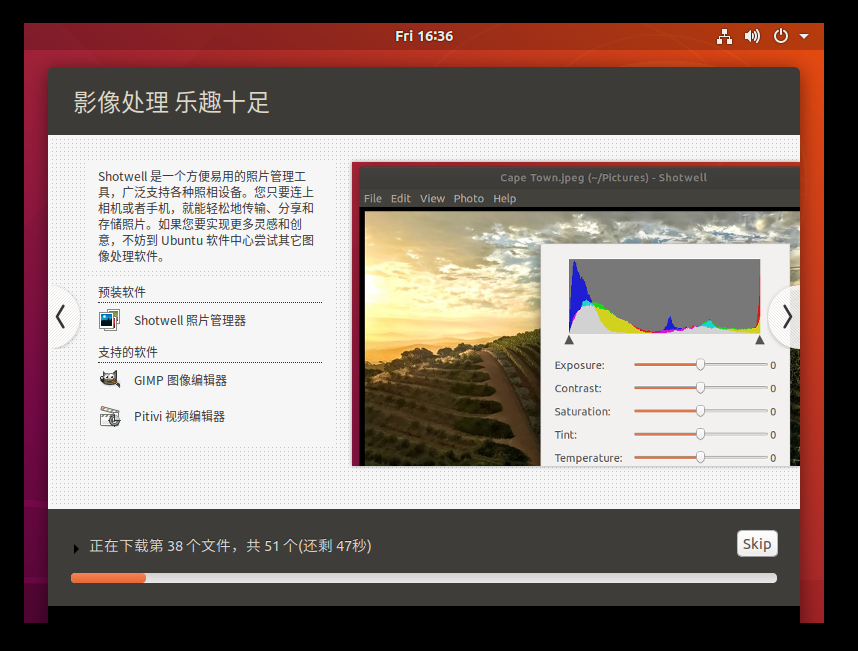Click the Shotwell description paragraph
Screen dimensions: 858x651
click(206, 216)
